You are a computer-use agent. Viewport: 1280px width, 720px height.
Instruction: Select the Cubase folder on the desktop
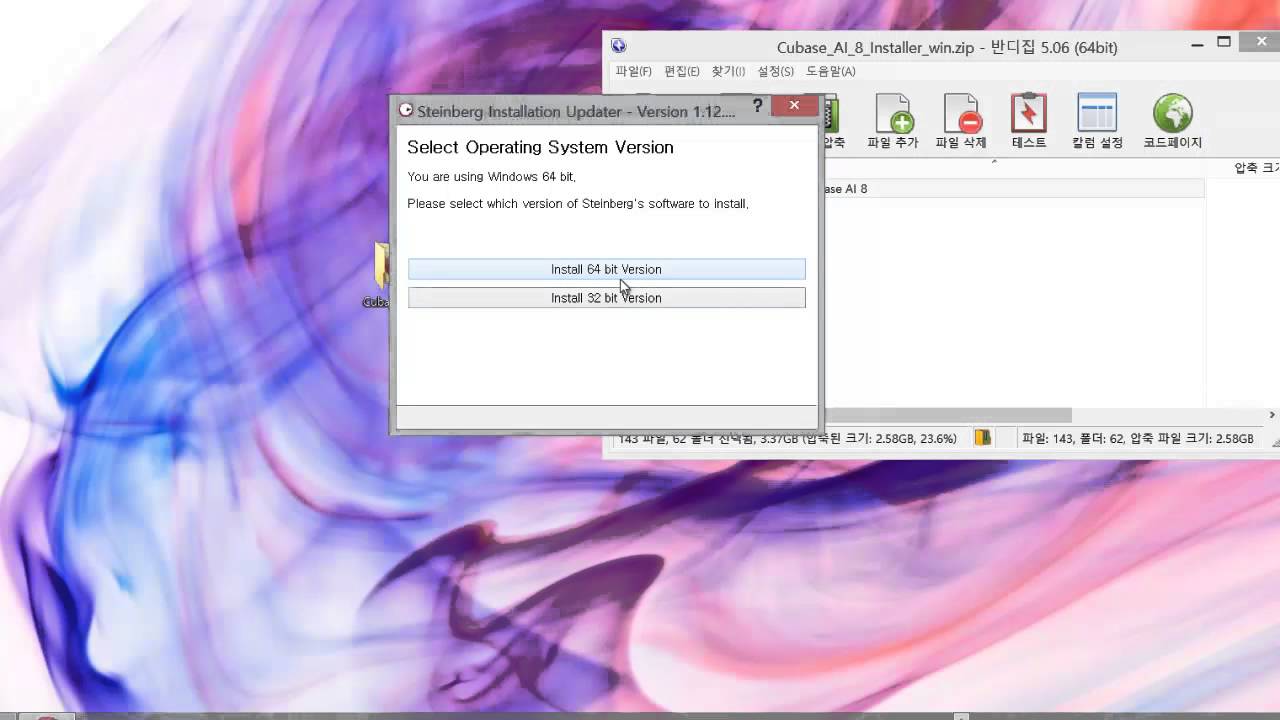(x=380, y=274)
